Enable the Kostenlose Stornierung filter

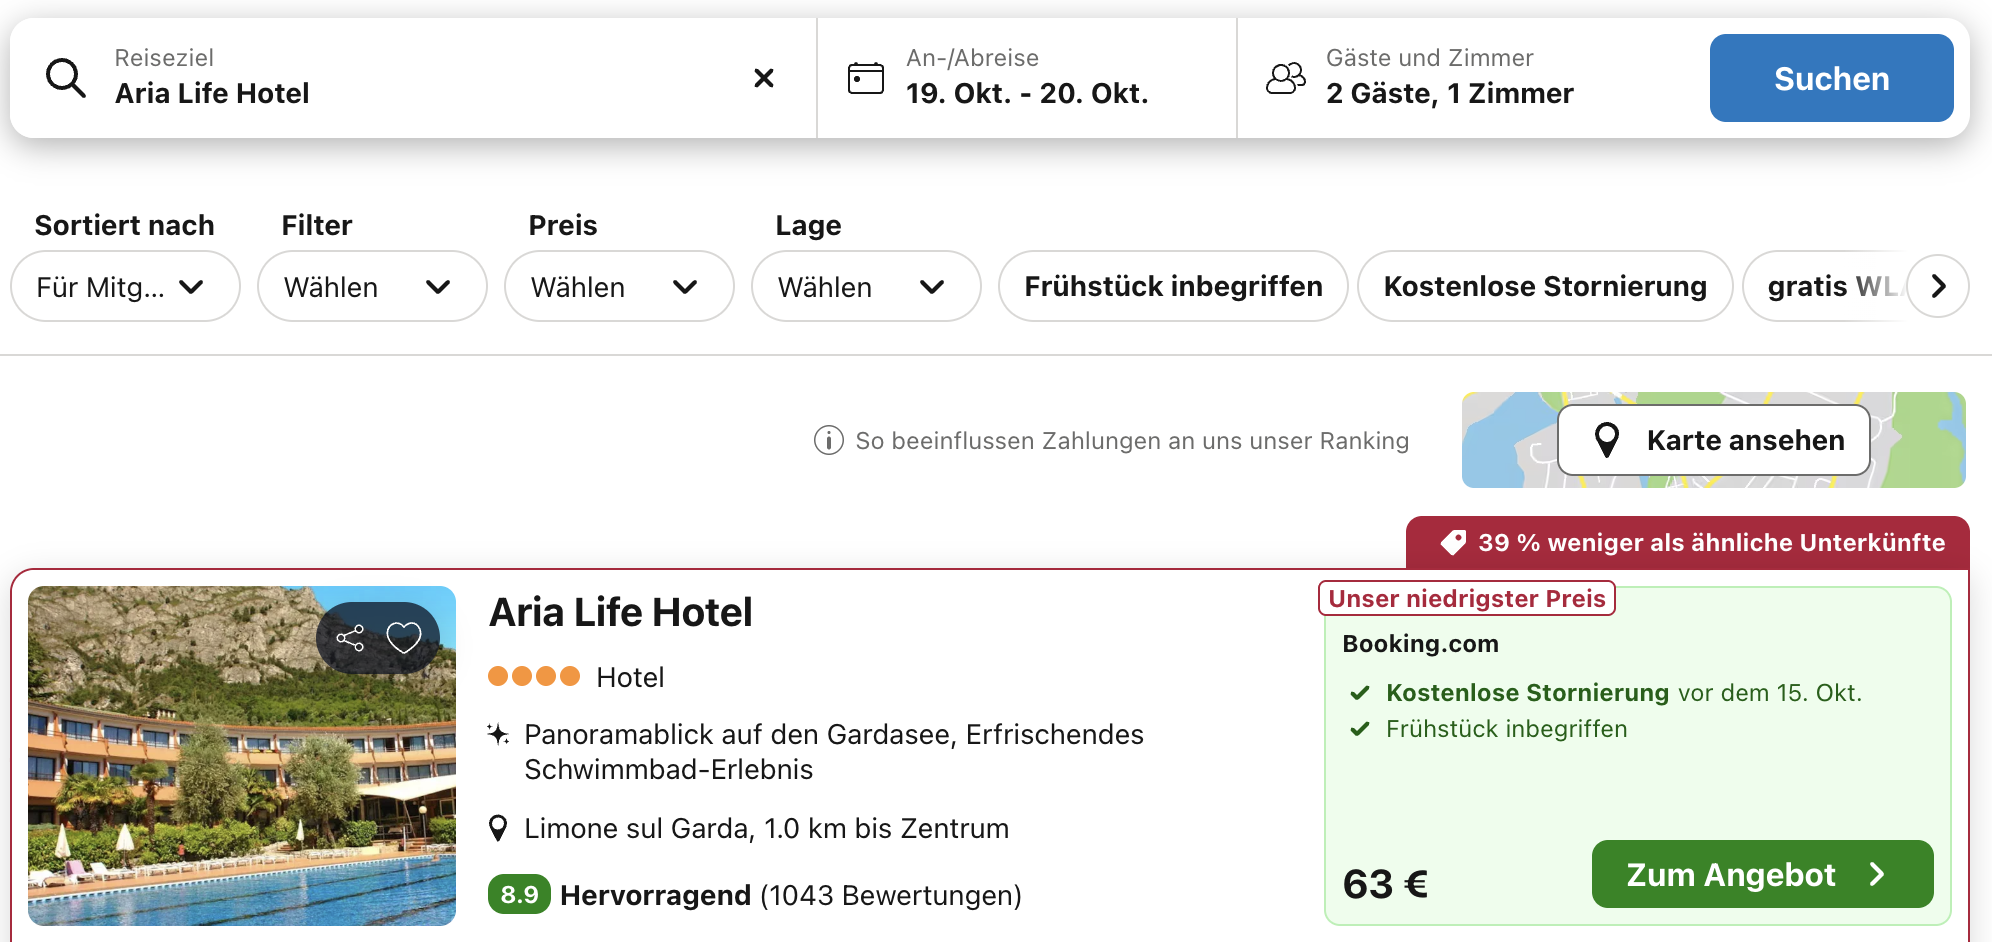pyautogui.click(x=1545, y=287)
